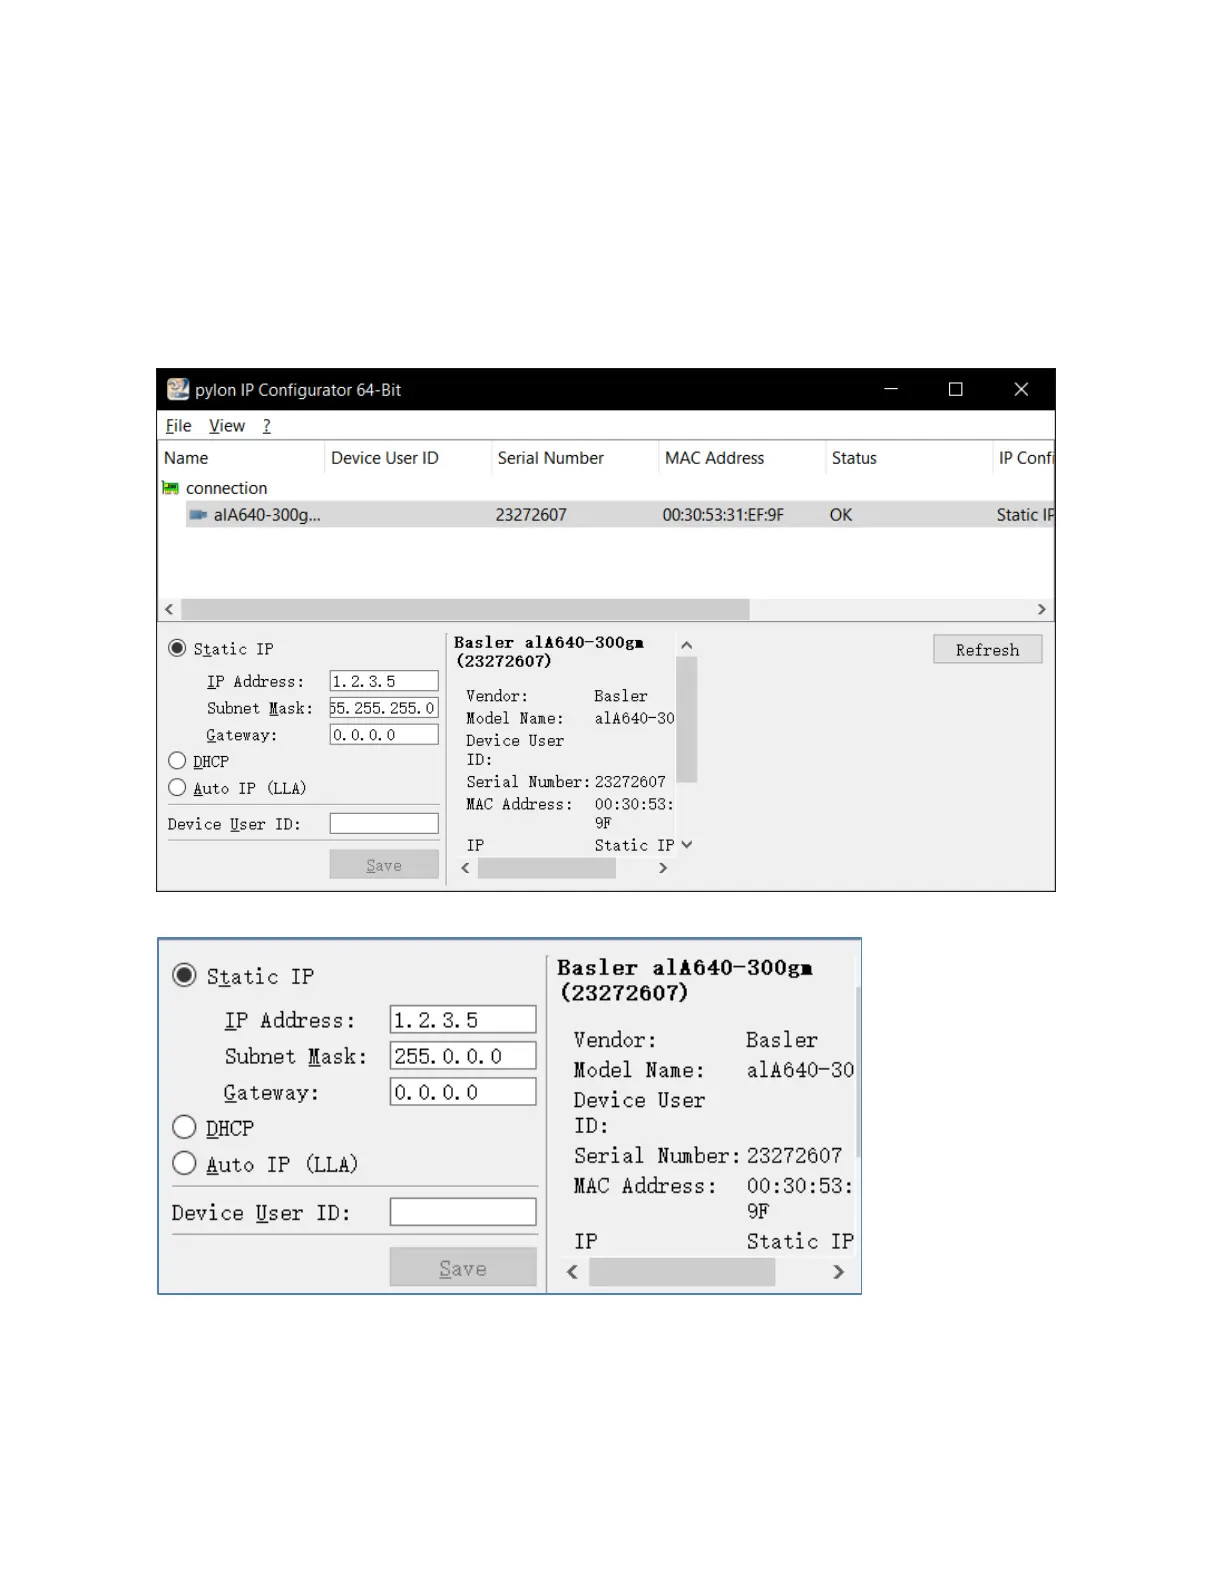Image resolution: width=1224 pixels, height=1584 pixels.
Task: Click IP Address field in full pylon window
Action: (x=384, y=681)
